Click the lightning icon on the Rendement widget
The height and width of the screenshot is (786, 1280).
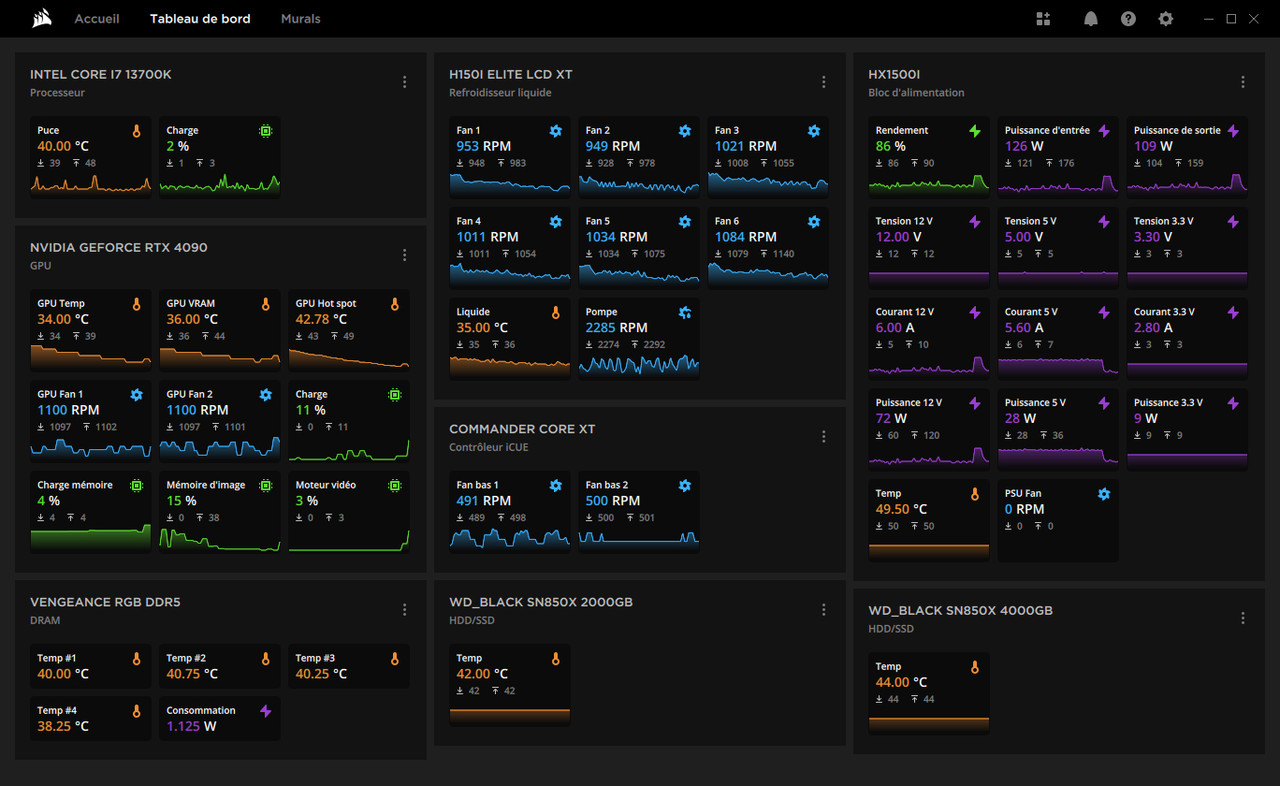point(974,130)
